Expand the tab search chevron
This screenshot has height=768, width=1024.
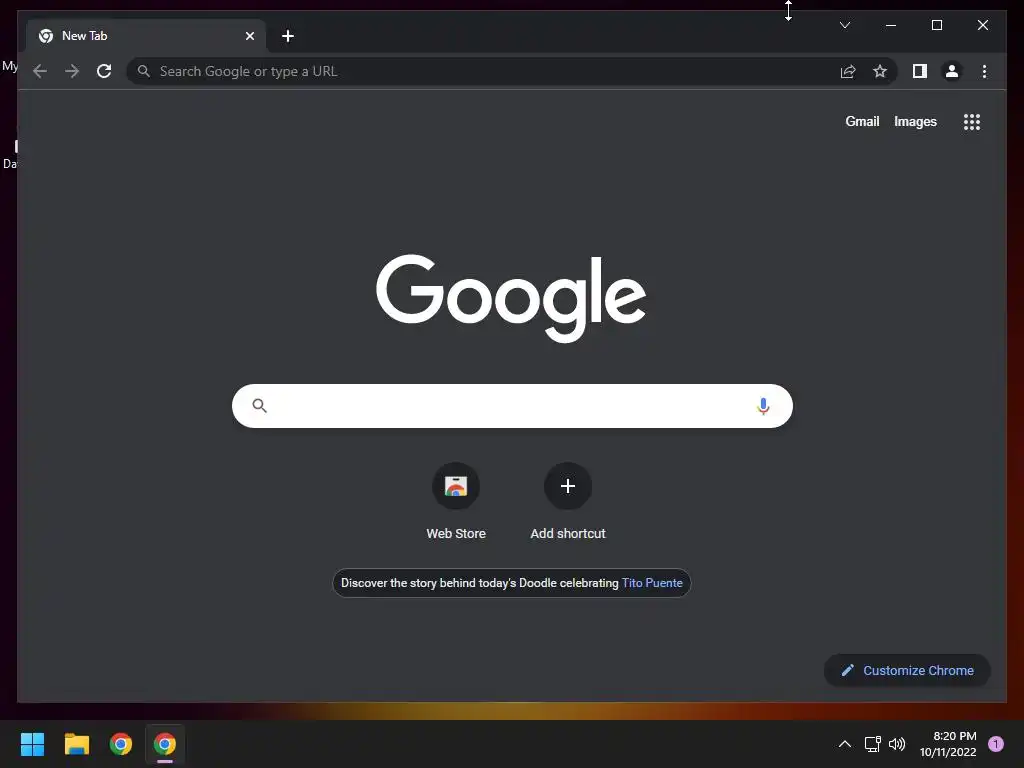tap(844, 25)
